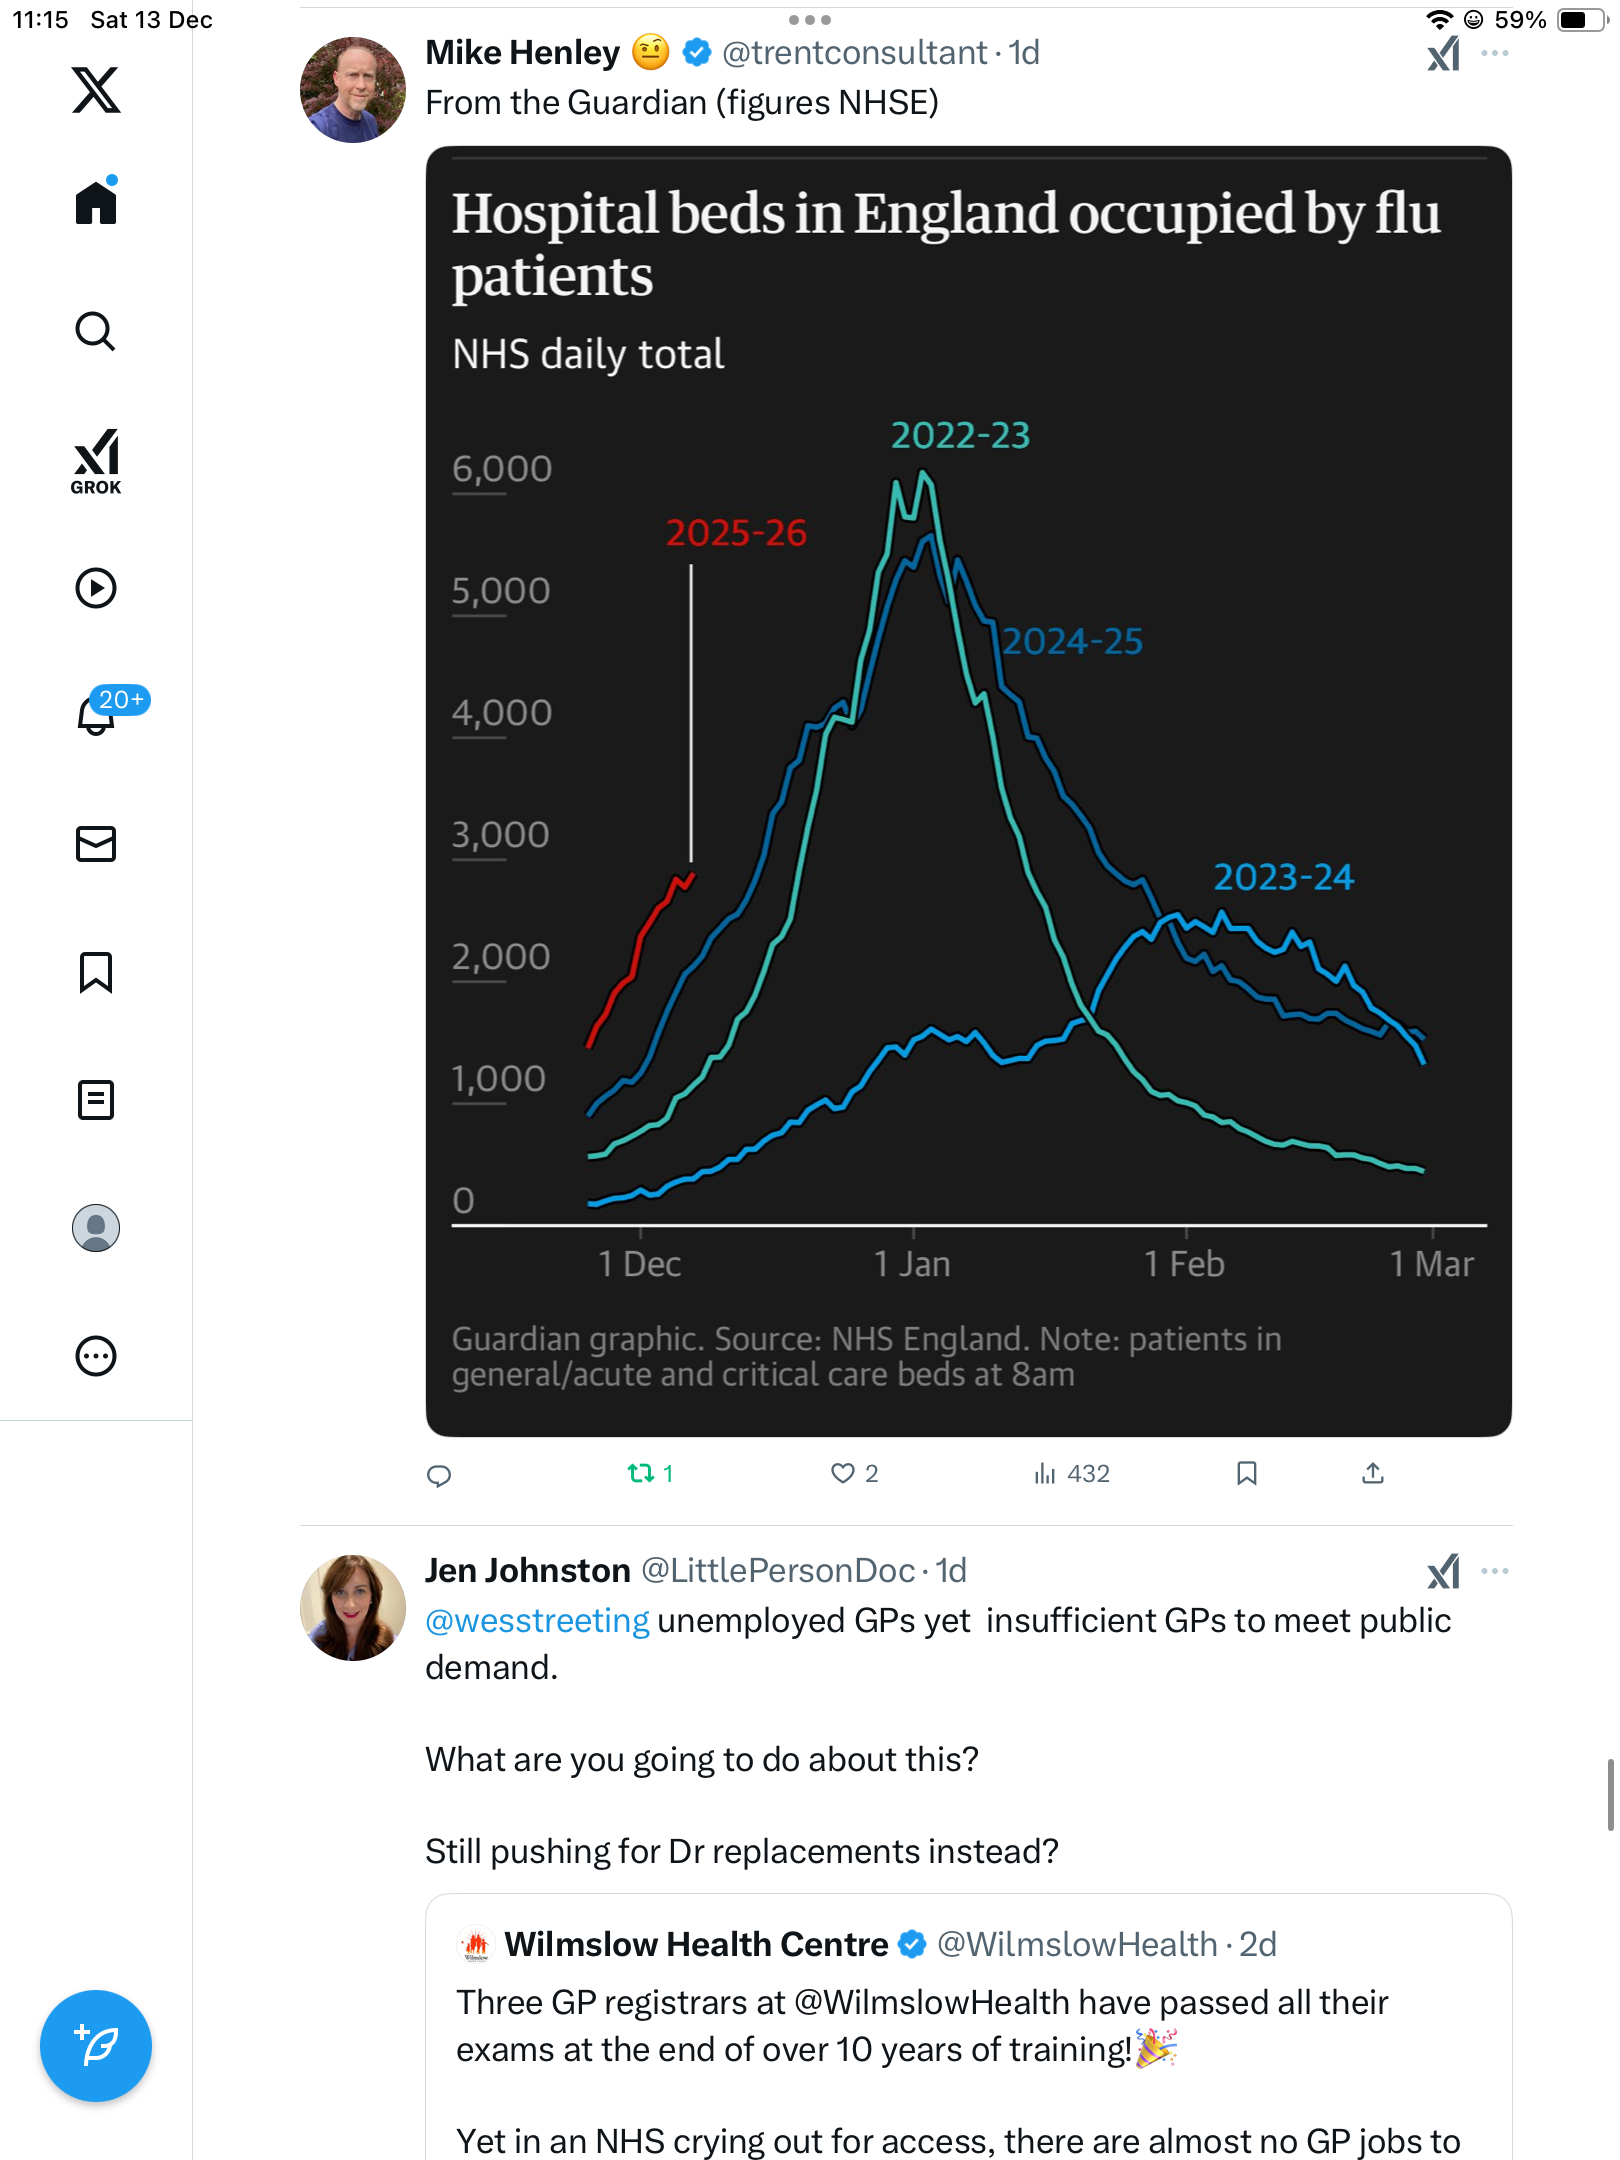Open Bookmarks in the sidebar

(96, 972)
